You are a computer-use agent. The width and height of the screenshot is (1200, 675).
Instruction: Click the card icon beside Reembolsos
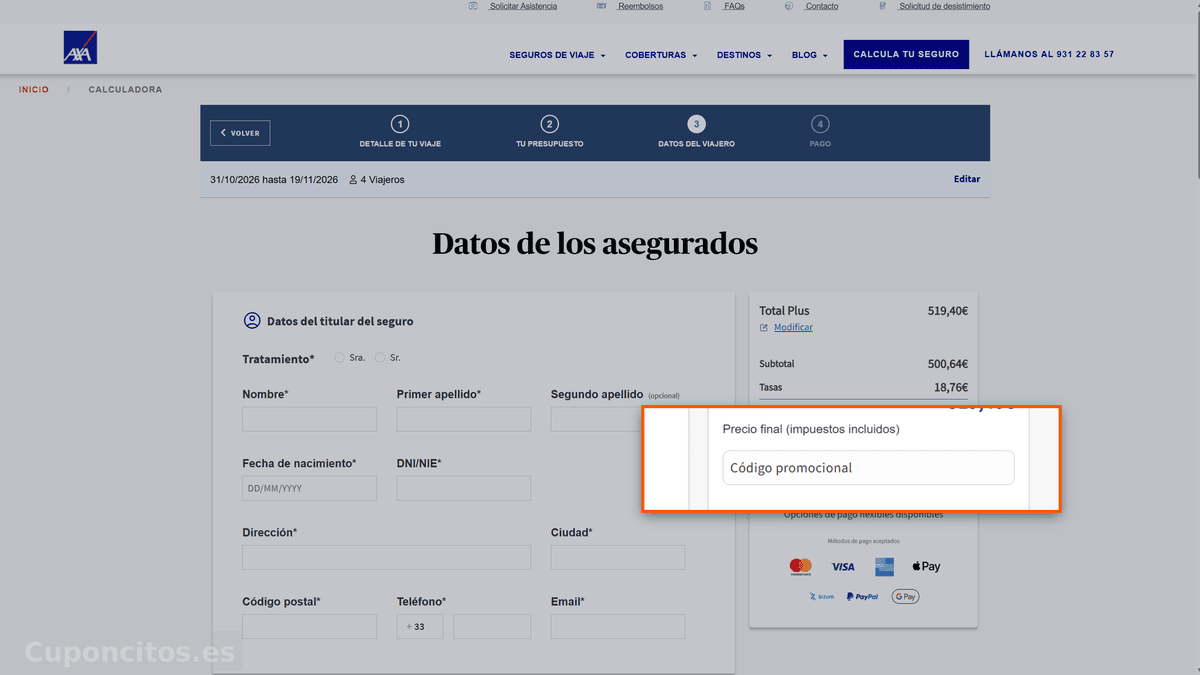(601, 6)
